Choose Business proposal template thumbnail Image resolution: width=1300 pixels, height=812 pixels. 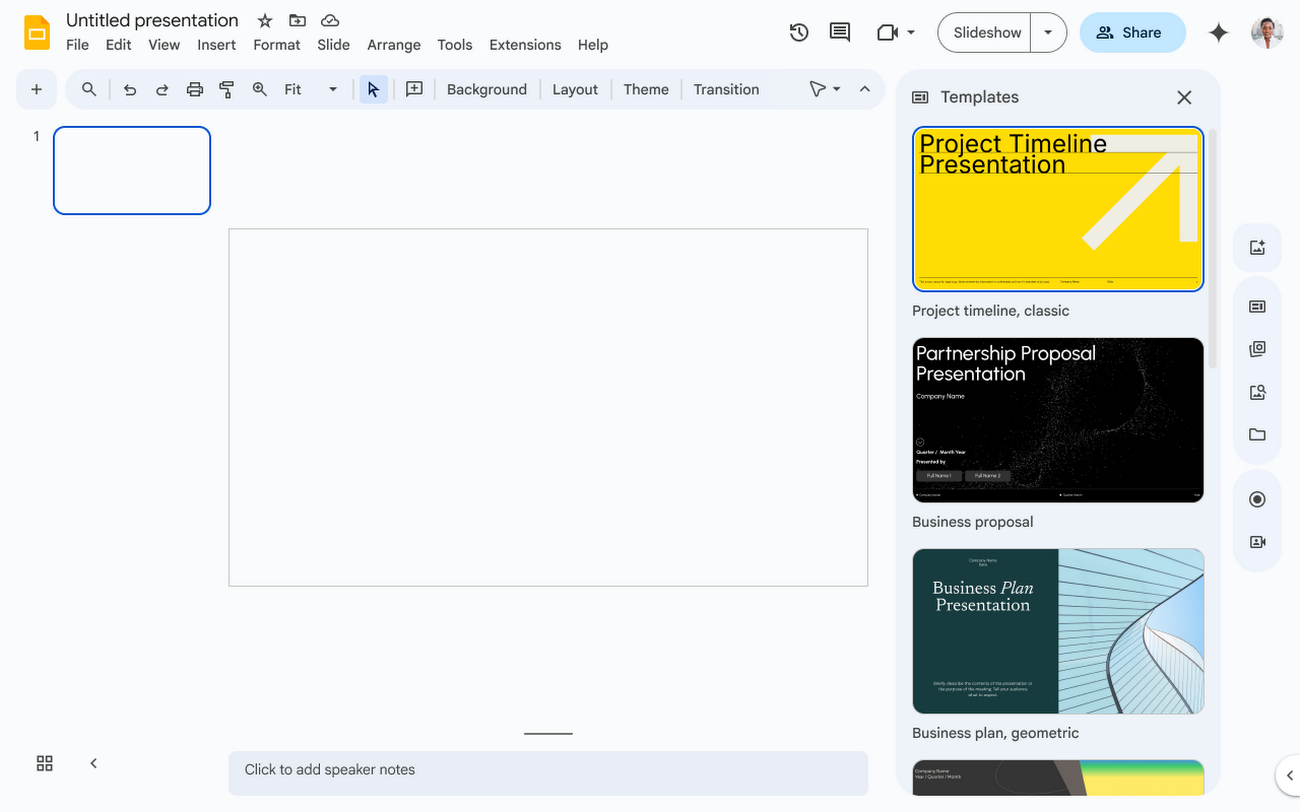[x=1058, y=420]
